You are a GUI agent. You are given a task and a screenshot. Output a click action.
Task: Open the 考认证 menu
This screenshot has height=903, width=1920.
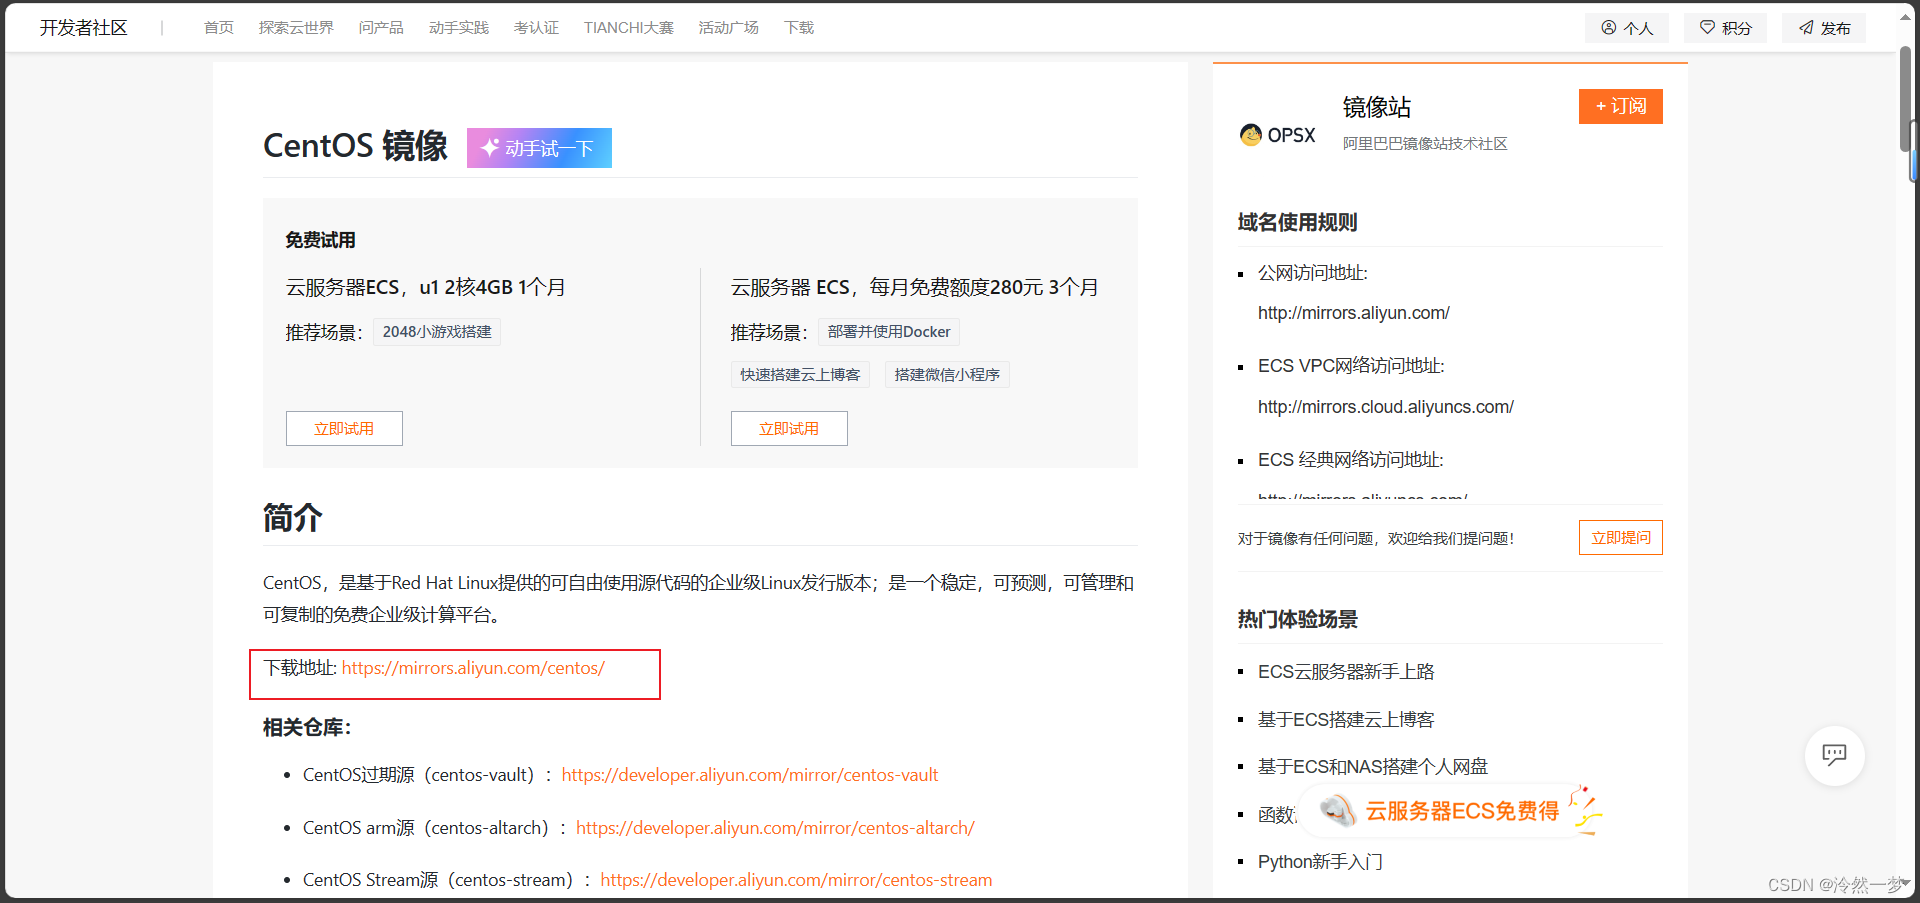pos(536,28)
